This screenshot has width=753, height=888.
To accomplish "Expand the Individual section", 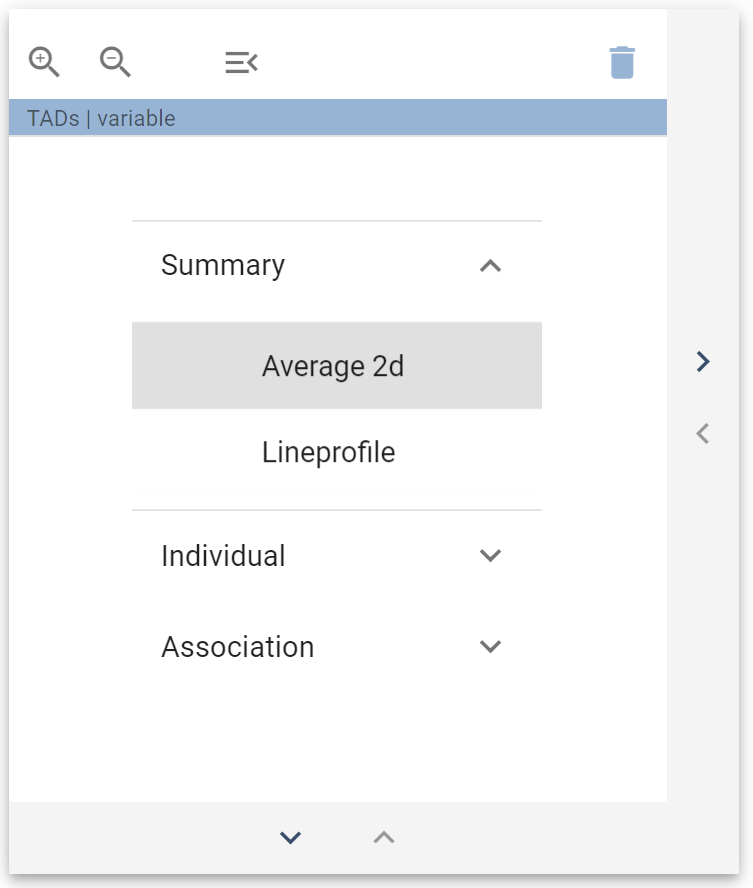I will coord(490,556).
